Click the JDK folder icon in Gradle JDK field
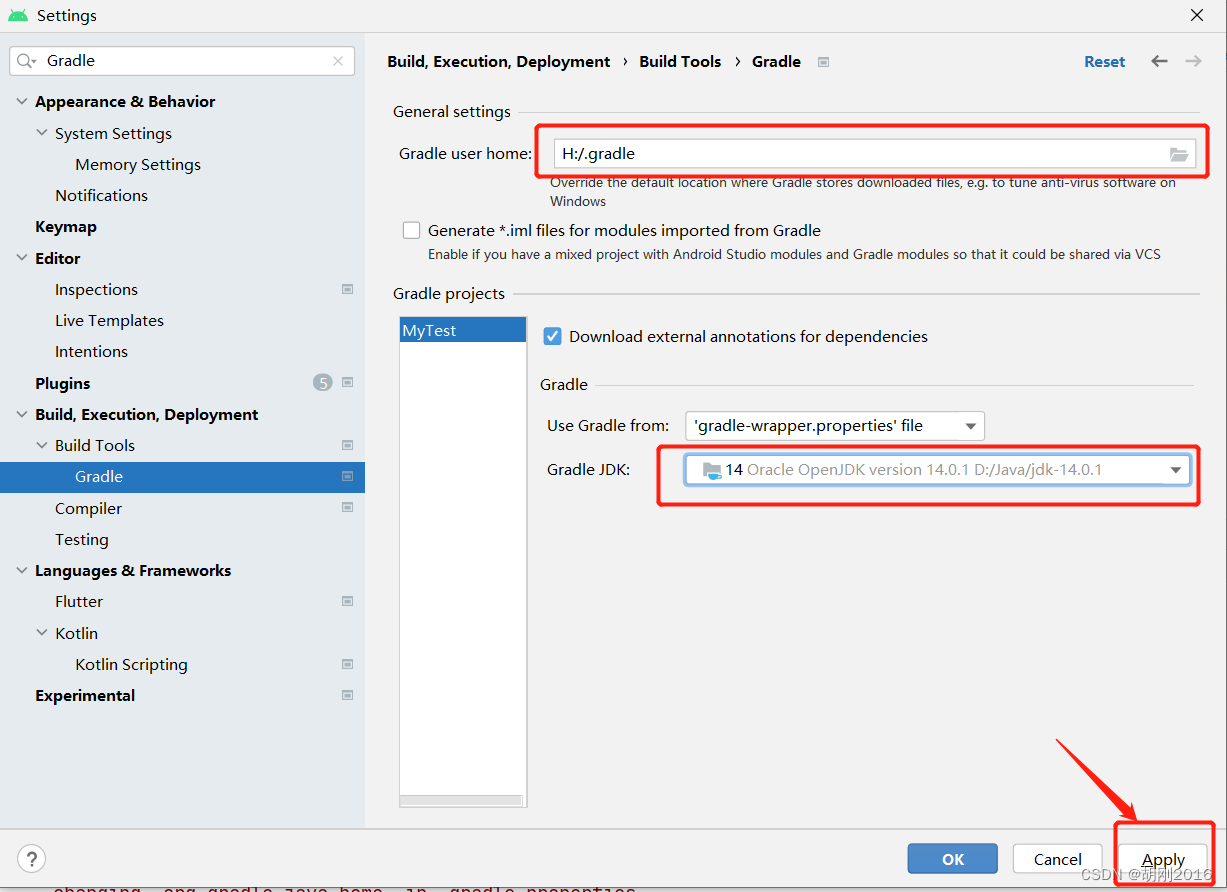 pos(711,470)
